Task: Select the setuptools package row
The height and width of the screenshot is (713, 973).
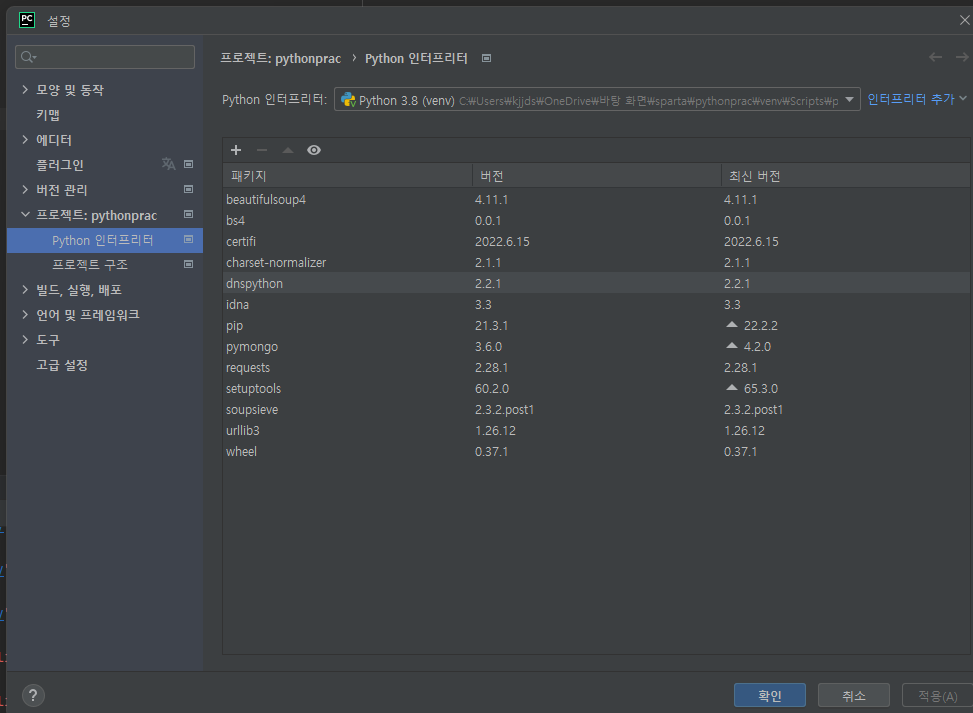Action: (x=596, y=388)
